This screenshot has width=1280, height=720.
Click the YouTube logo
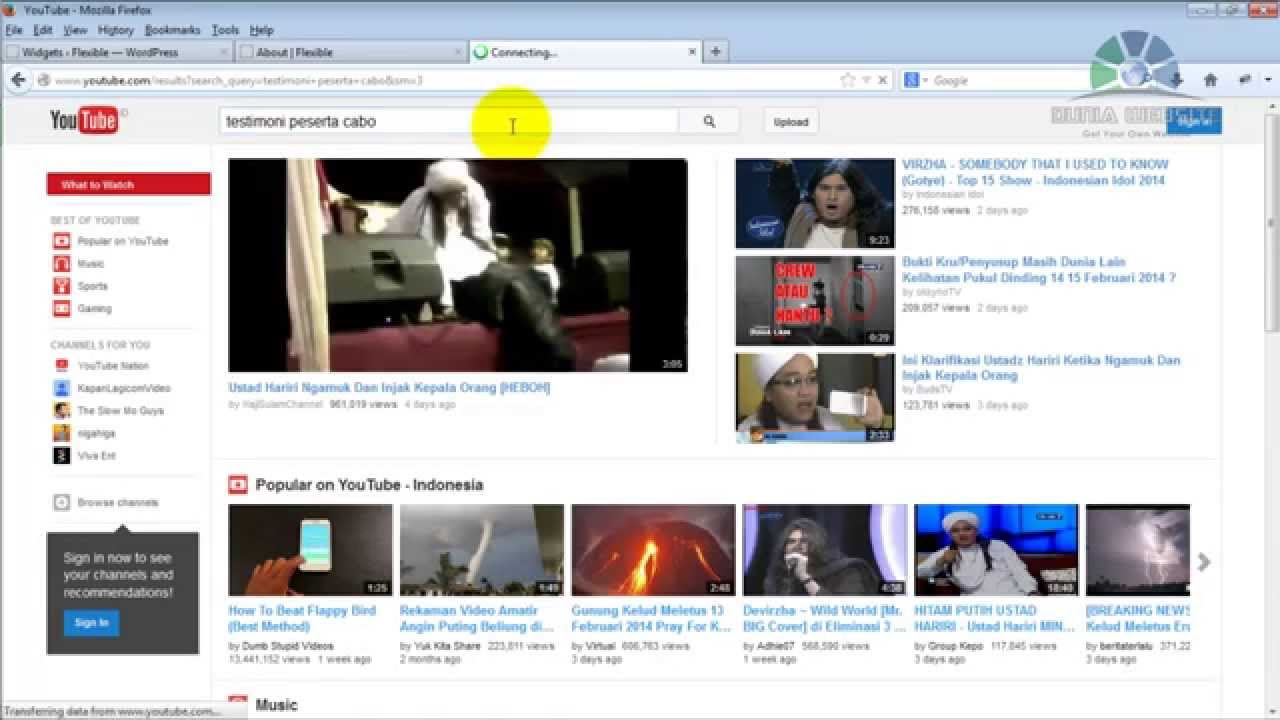pos(84,121)
